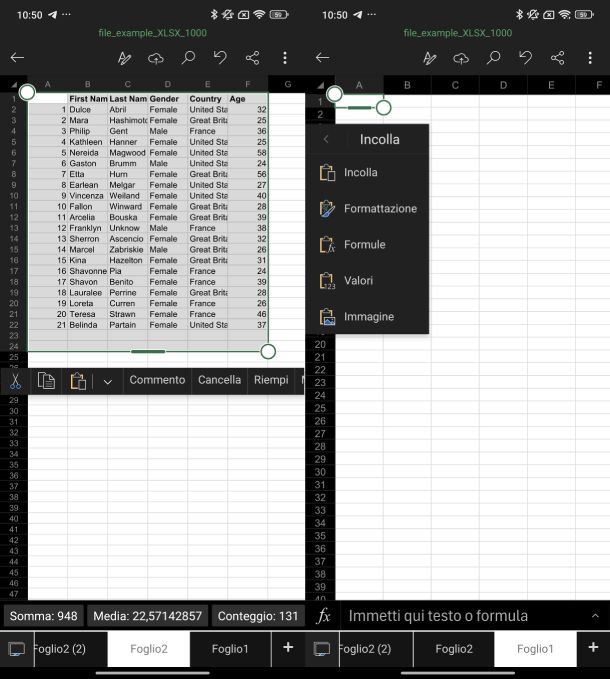Click cell containing Hashimoto
610x679 pixels.
click(x=127, y=120)
